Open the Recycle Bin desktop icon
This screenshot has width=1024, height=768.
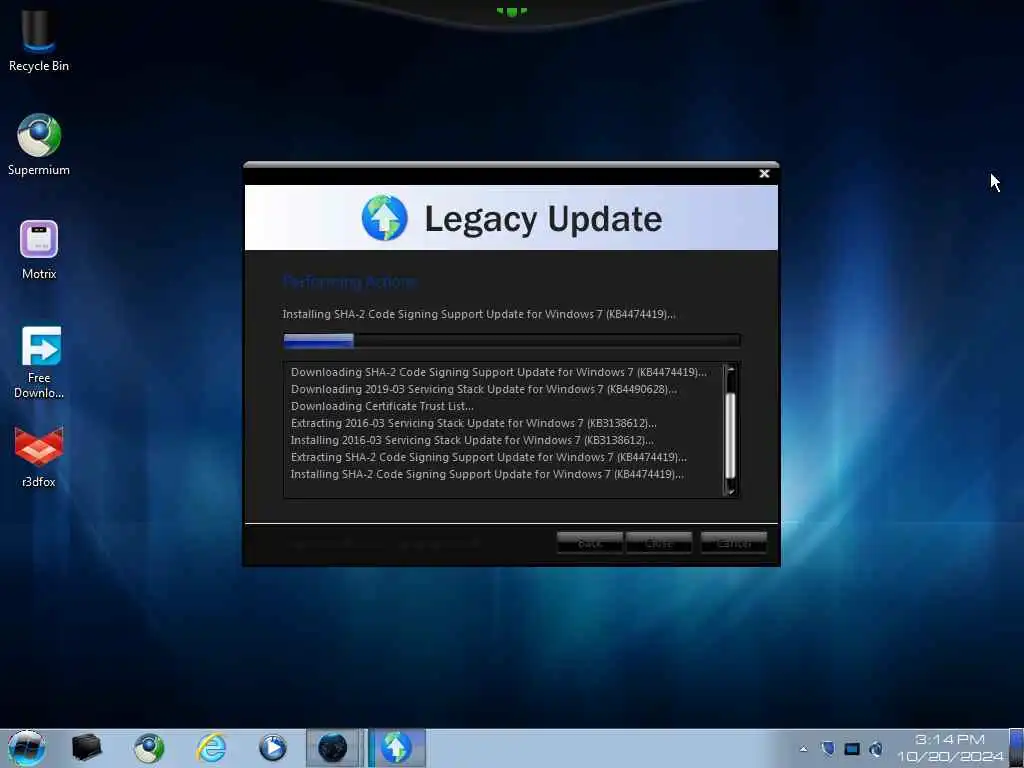tap(39, 39)
